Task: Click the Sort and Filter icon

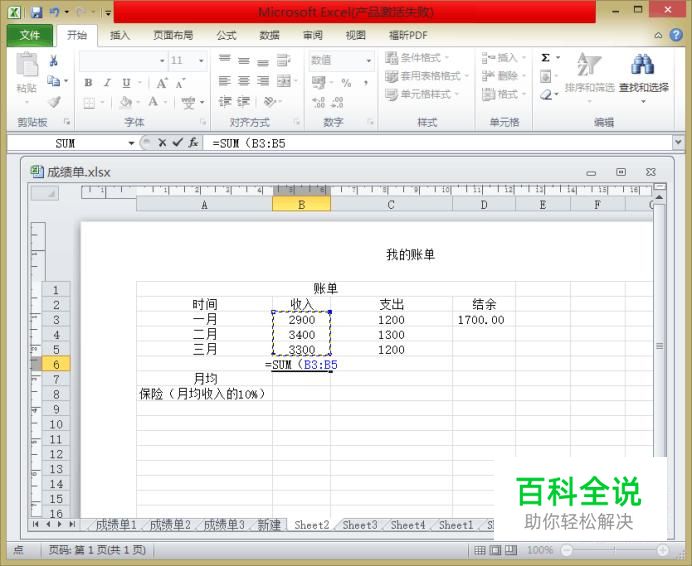Action: (590, 77)
